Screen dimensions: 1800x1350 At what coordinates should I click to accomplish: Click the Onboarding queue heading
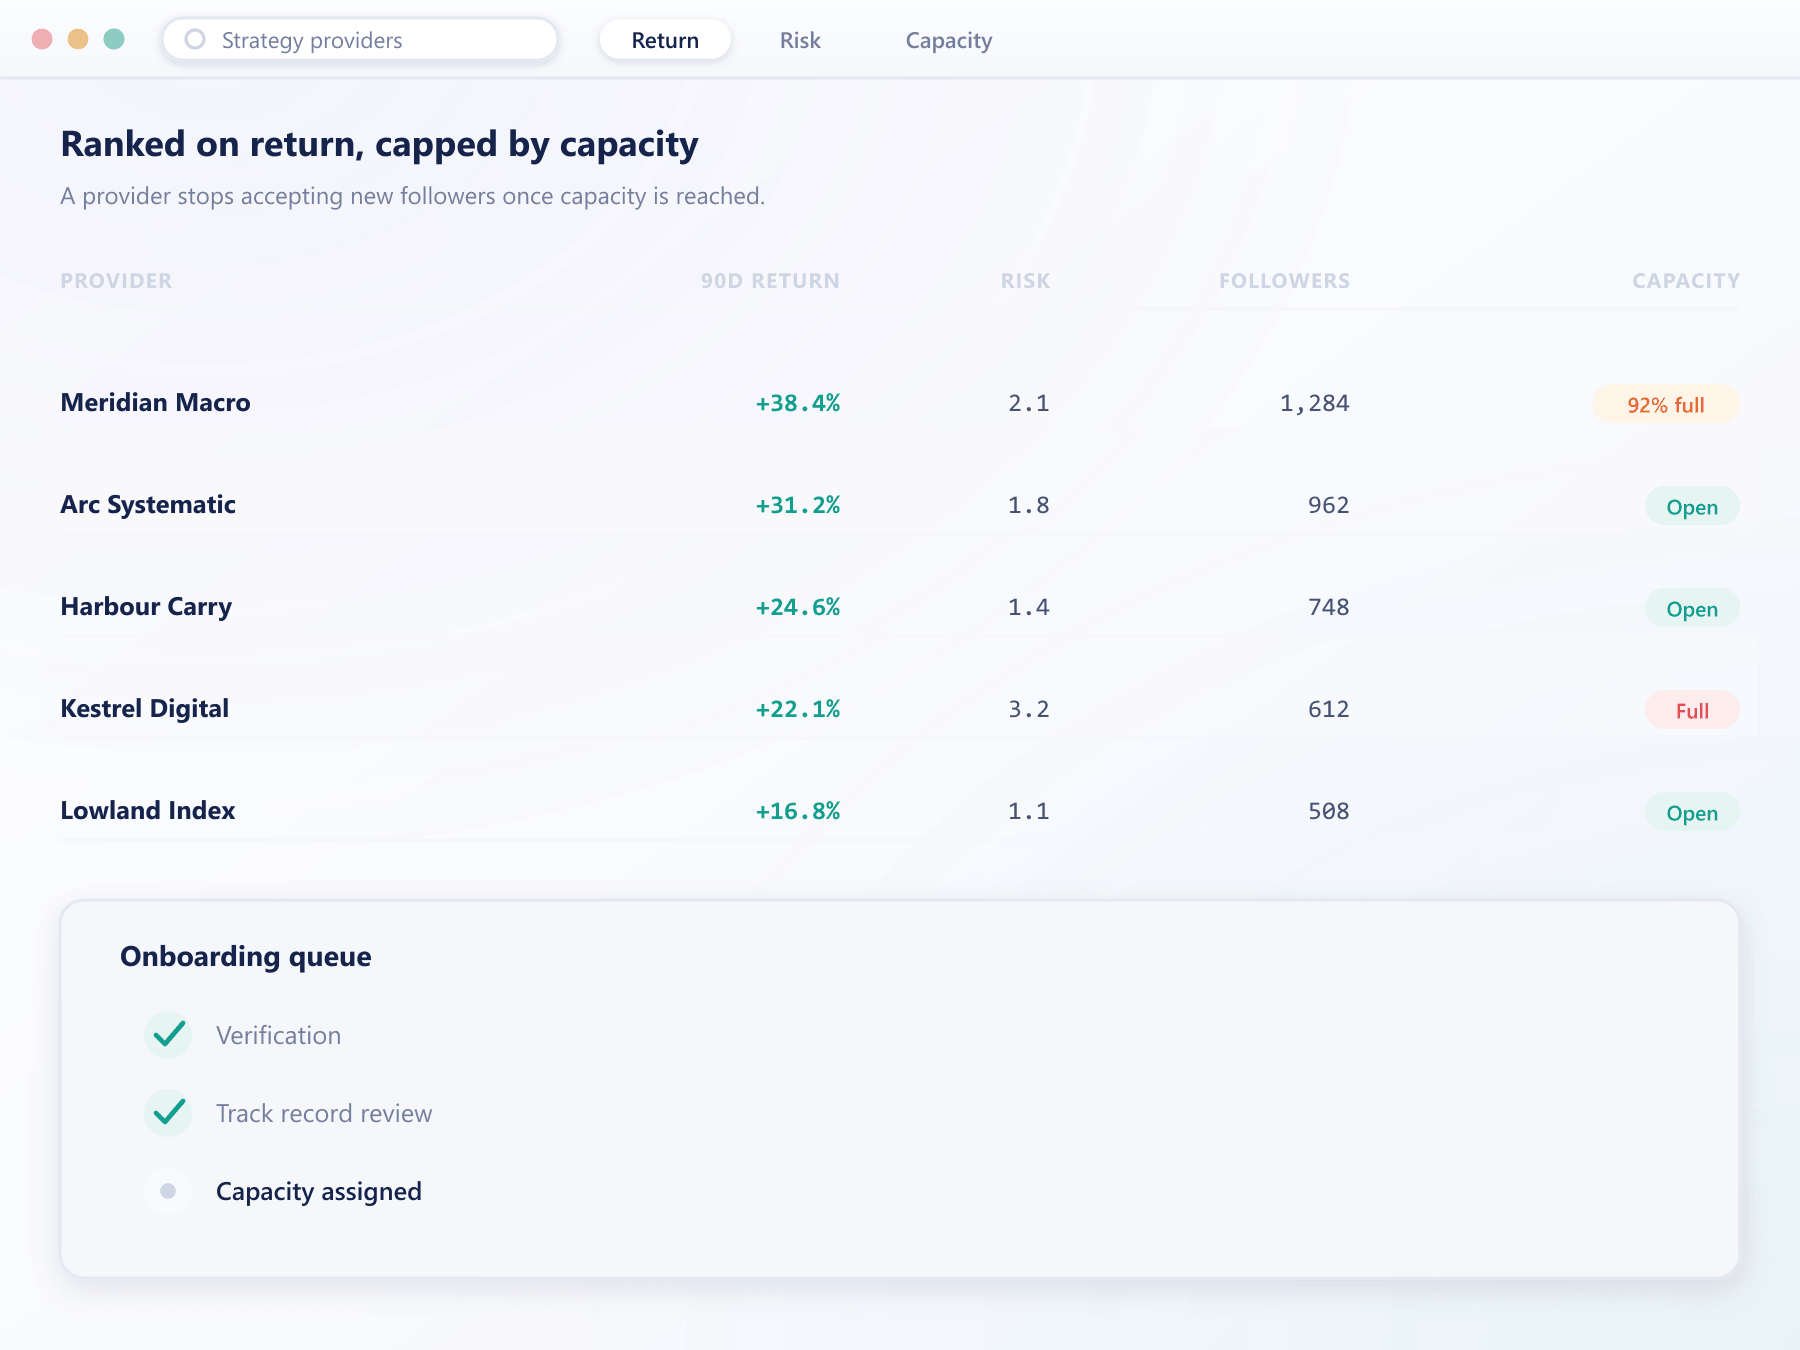(245, 957)
